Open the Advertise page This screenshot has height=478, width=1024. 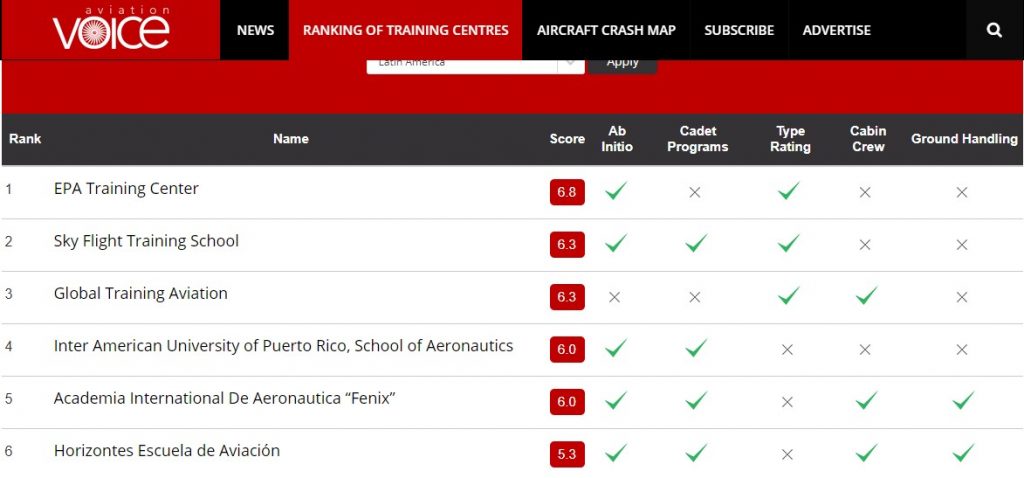click(x=837, y=30)
